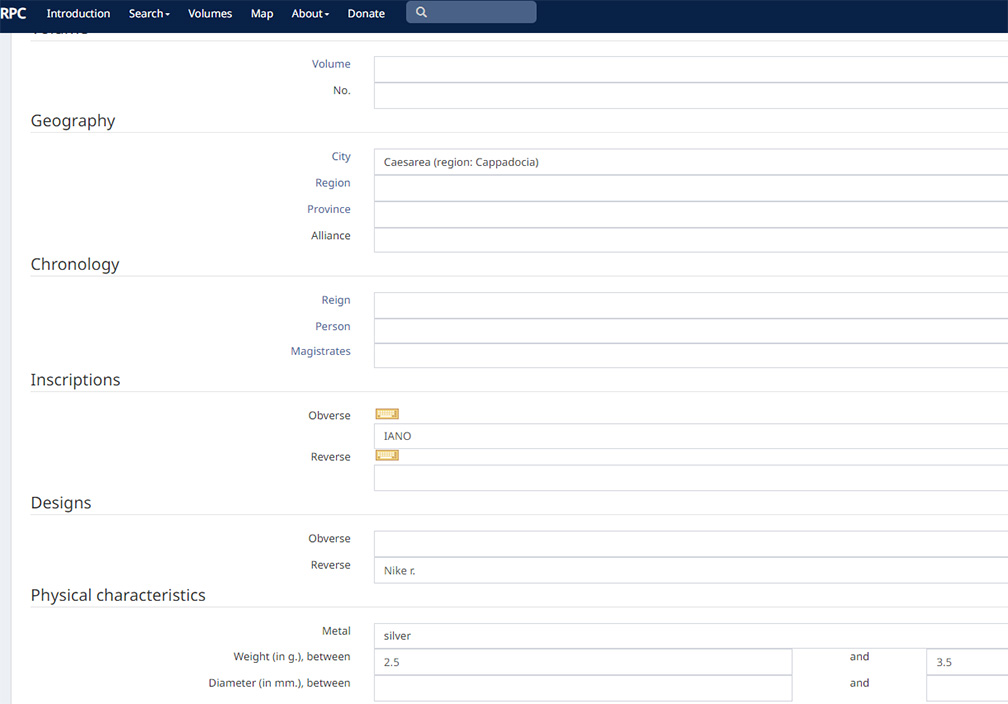Click the Designs section heading
Viewport: 1008px width, 704px height.
coord(61,503)
